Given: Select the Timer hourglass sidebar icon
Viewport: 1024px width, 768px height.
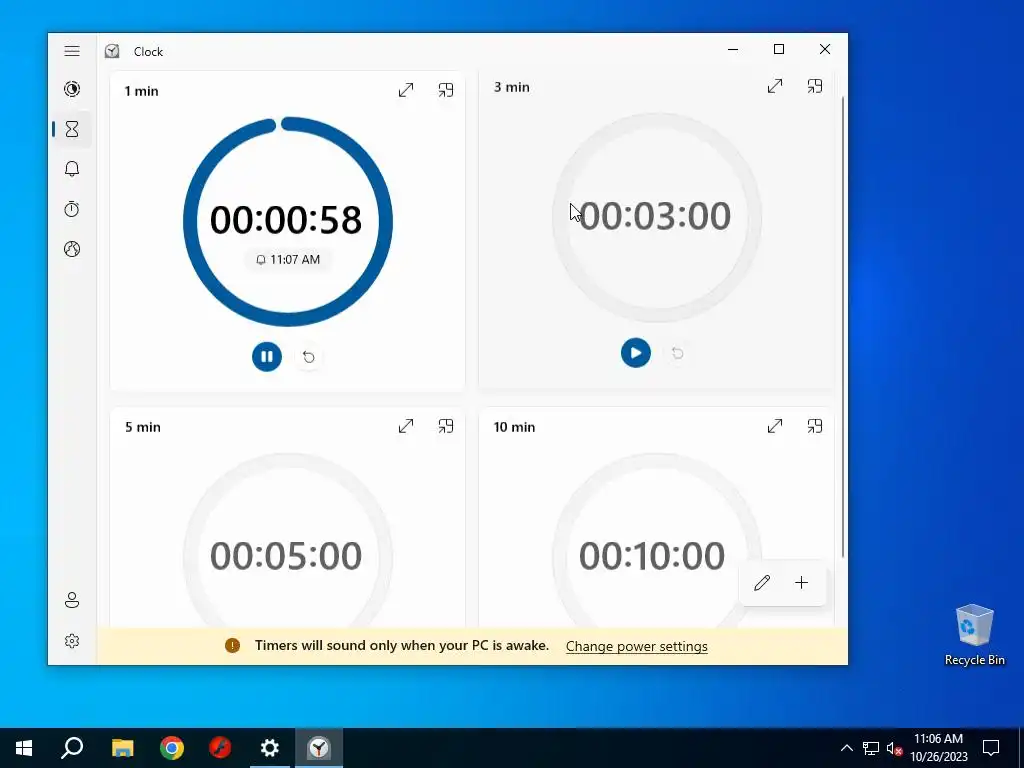Looking at the screenshot, I should (x=72, y=129).
